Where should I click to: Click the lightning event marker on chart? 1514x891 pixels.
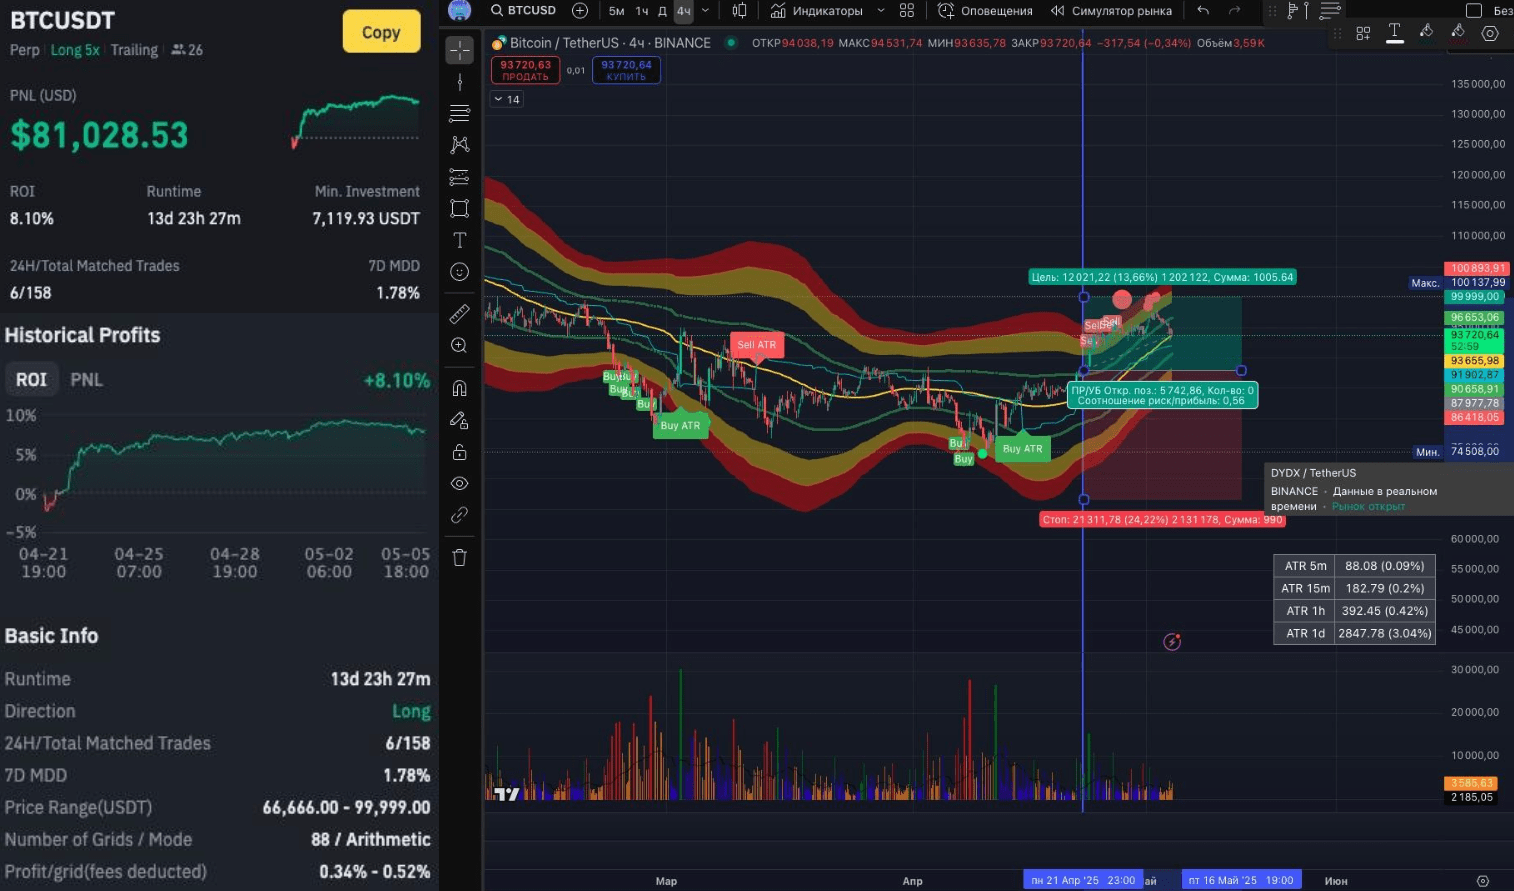point(1172,642)
